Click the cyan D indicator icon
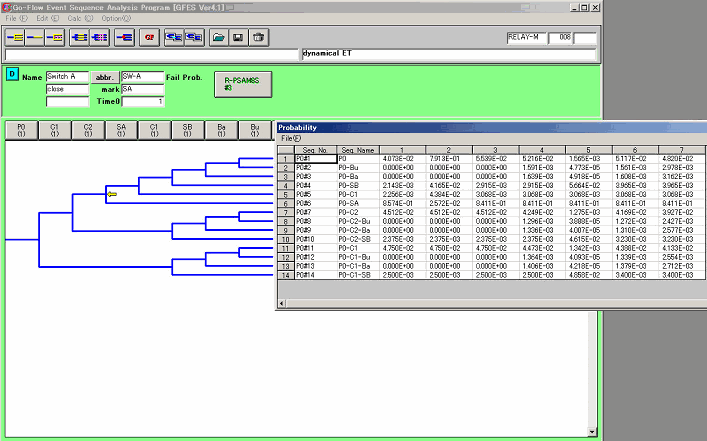 [x=11, y=74]
